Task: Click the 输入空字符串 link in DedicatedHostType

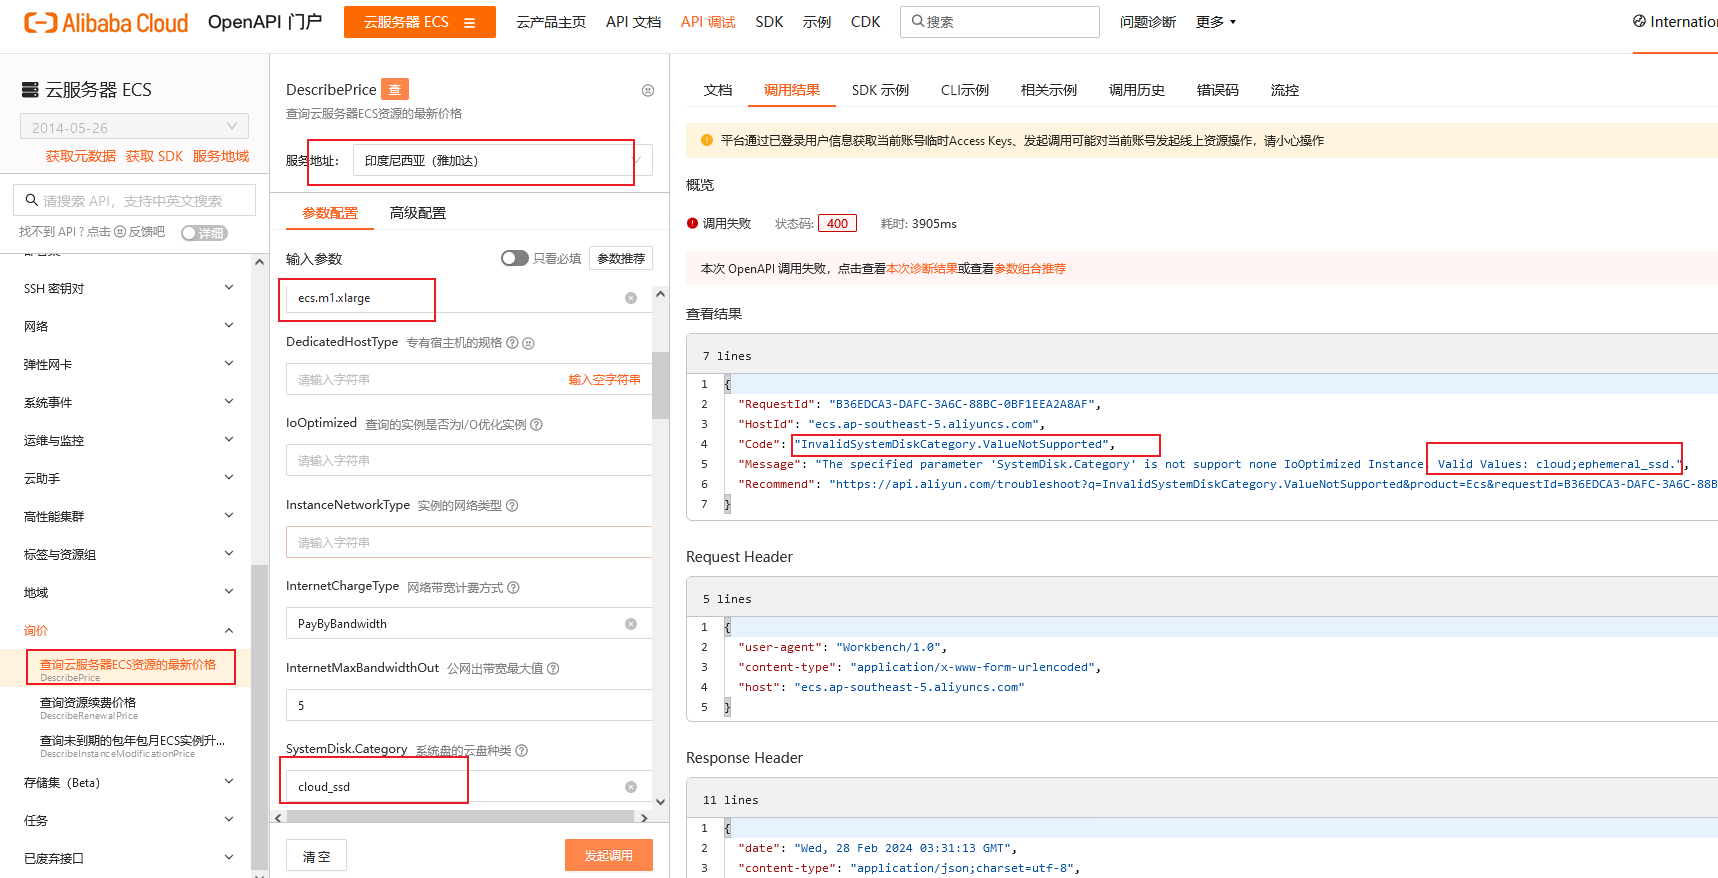Action: coord(605,380)
